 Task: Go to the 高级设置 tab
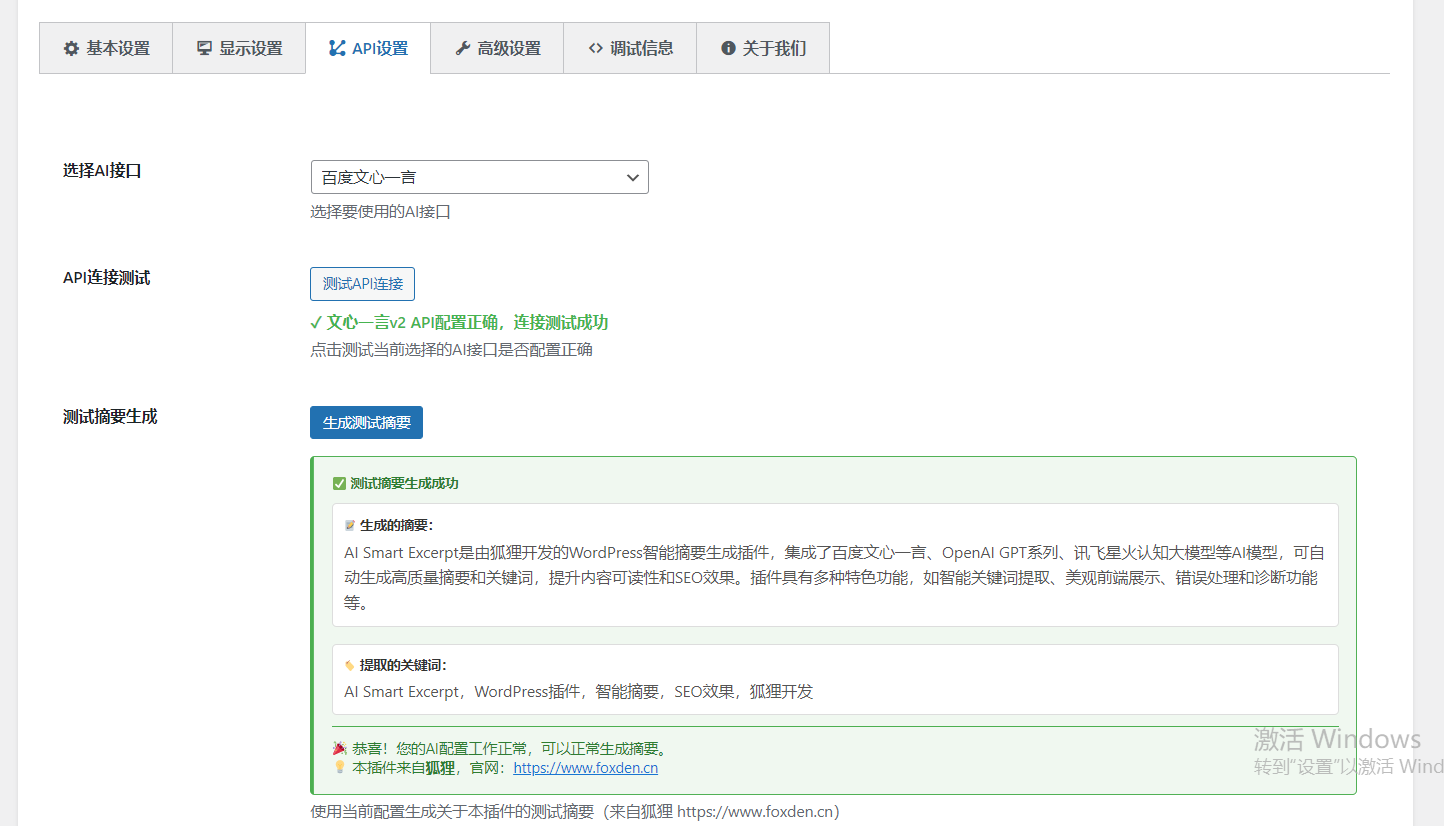497,48
